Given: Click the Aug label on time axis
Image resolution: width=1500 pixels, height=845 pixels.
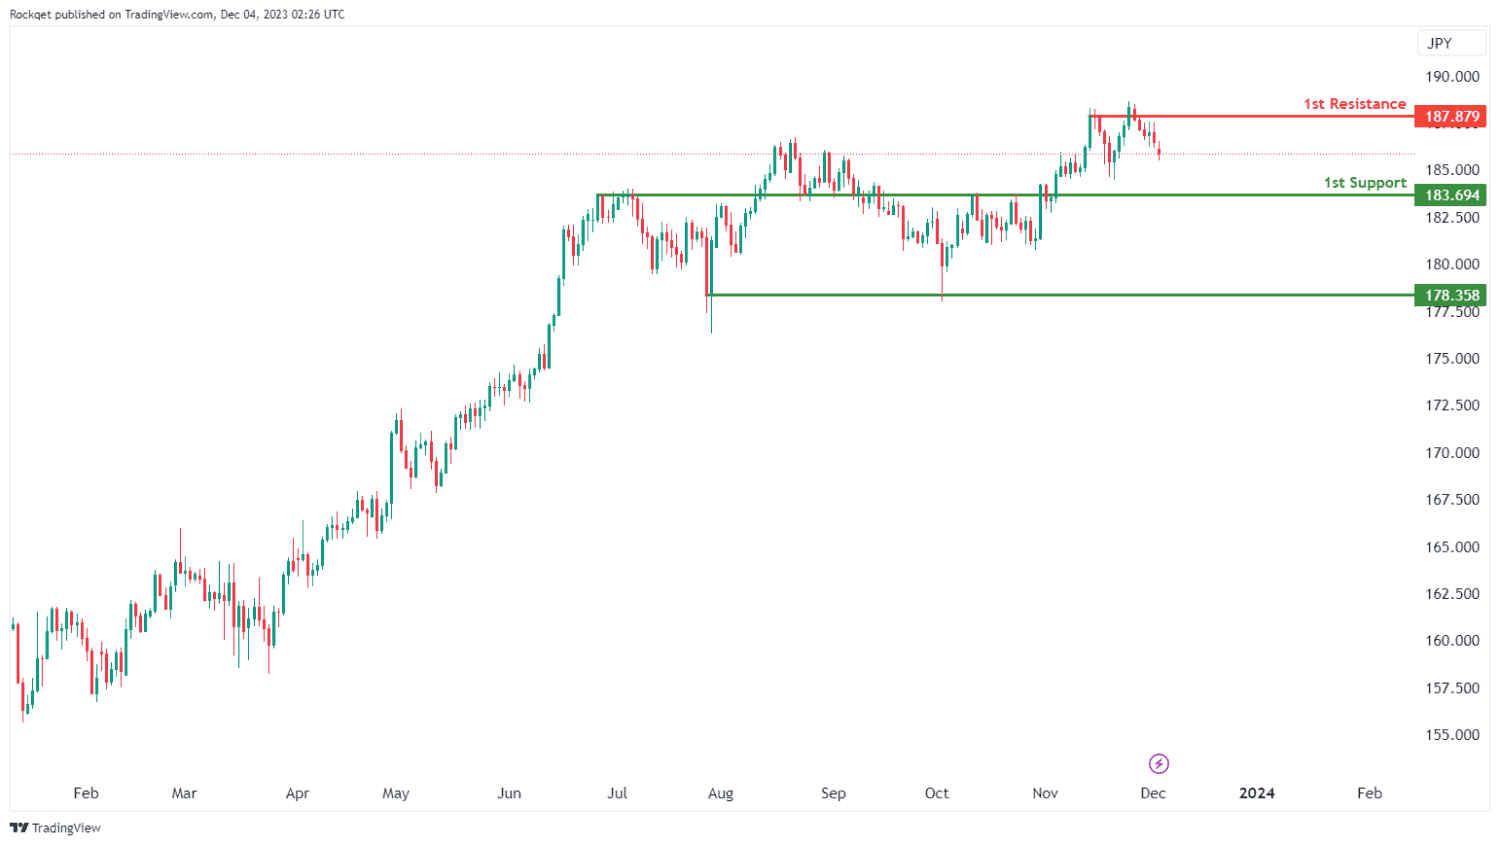Looking at the screenshot, I should click(x=721, y=793).
